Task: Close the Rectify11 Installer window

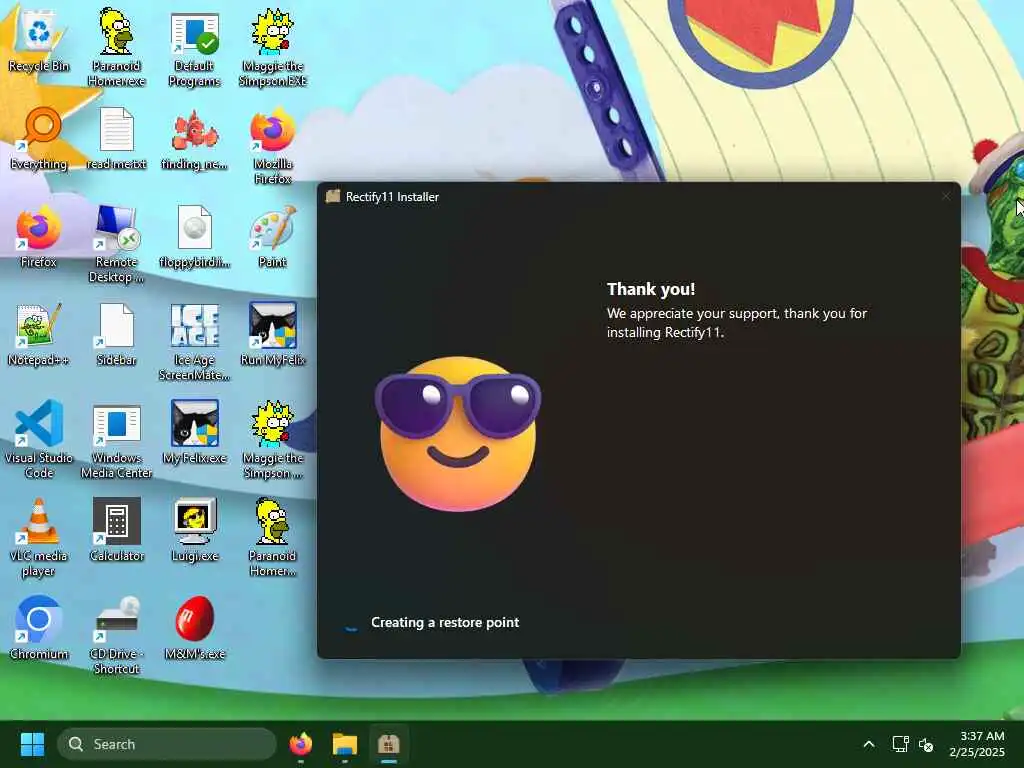Action: [x=946, y=196]
